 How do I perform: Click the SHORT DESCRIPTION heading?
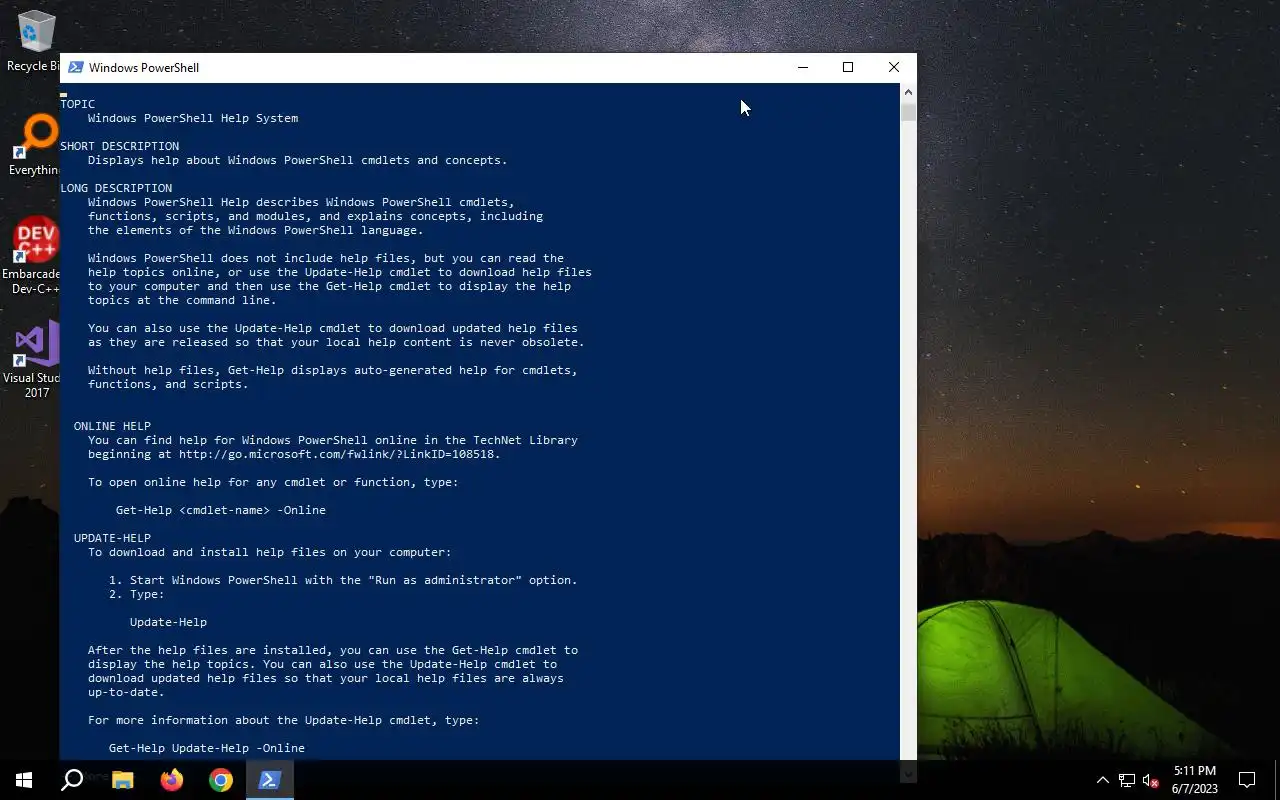pyautogui.click(x=120, y=146)
